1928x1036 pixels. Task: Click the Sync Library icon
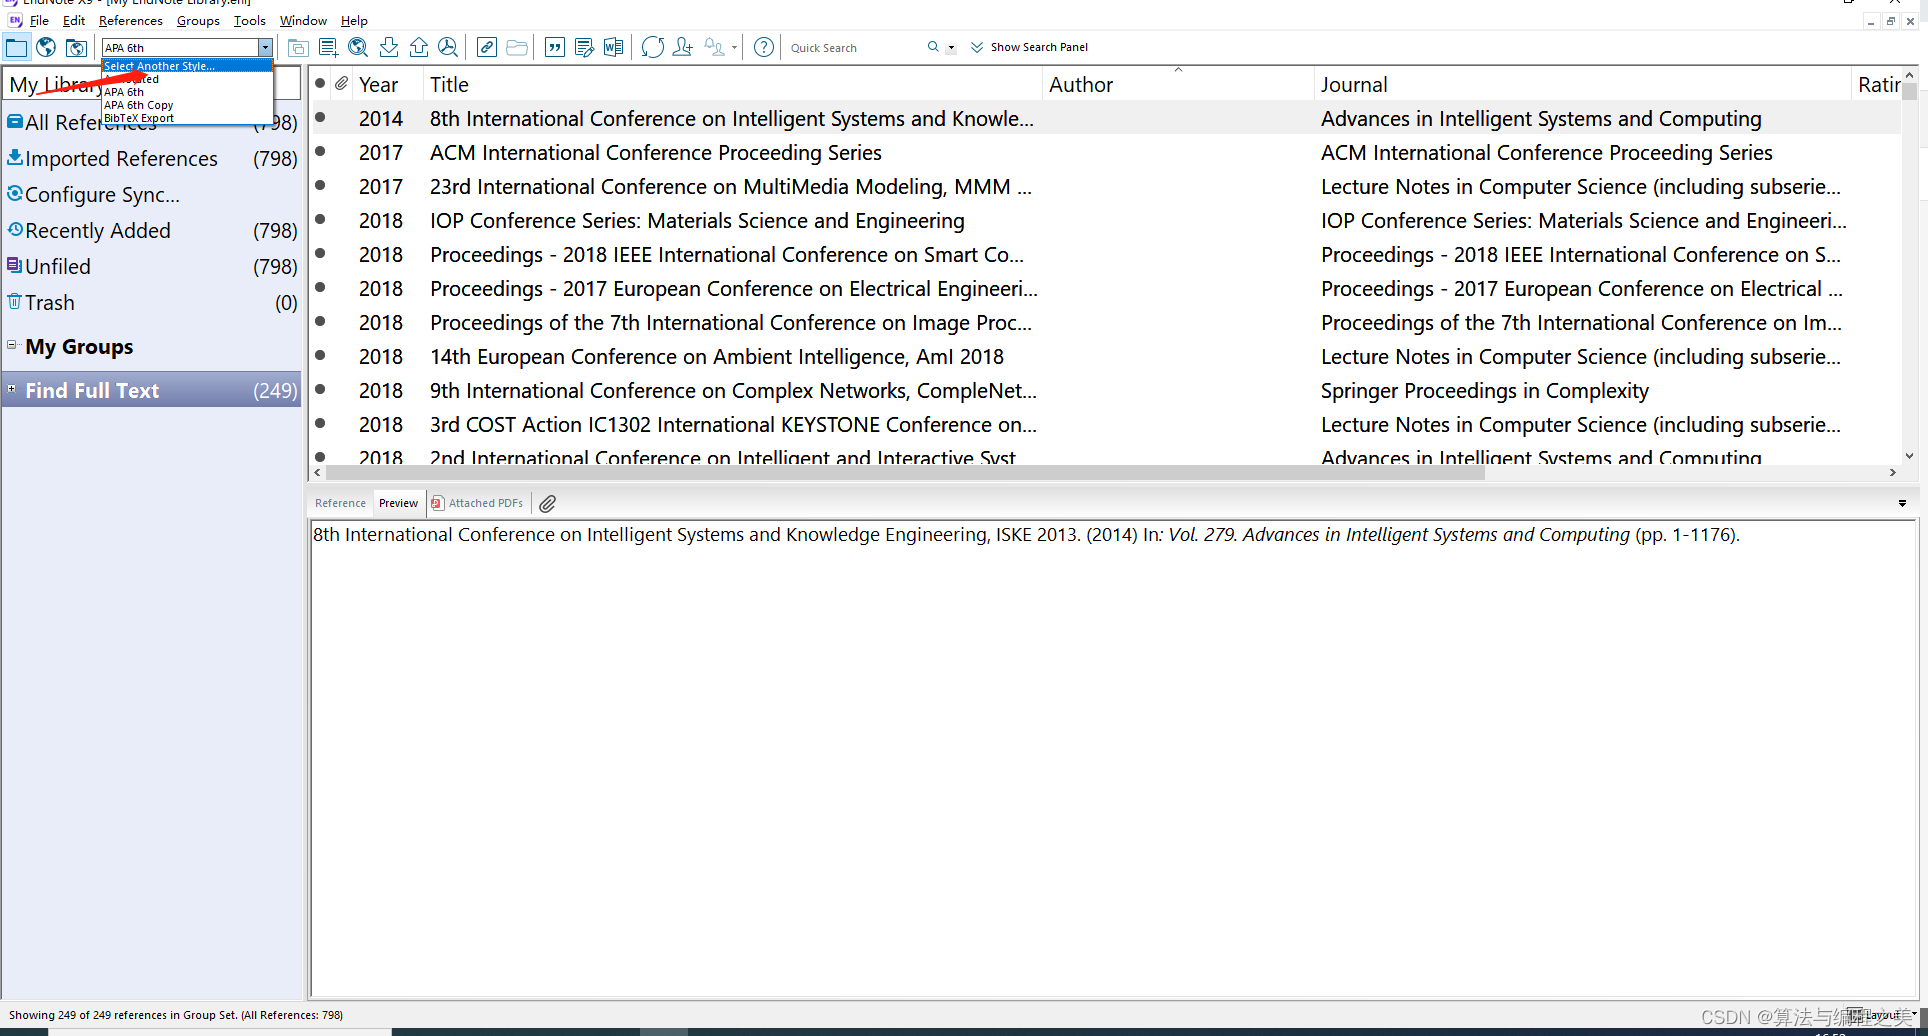click(653, 47)
